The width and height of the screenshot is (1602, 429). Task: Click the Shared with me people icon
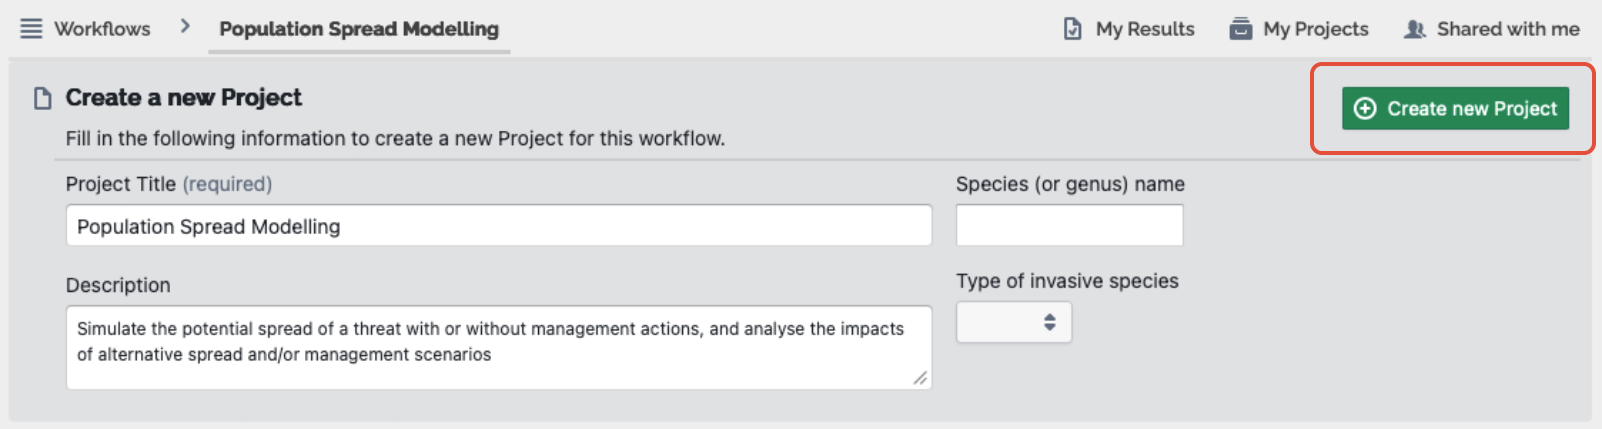pyautogui.click(x=1414, y=29)
